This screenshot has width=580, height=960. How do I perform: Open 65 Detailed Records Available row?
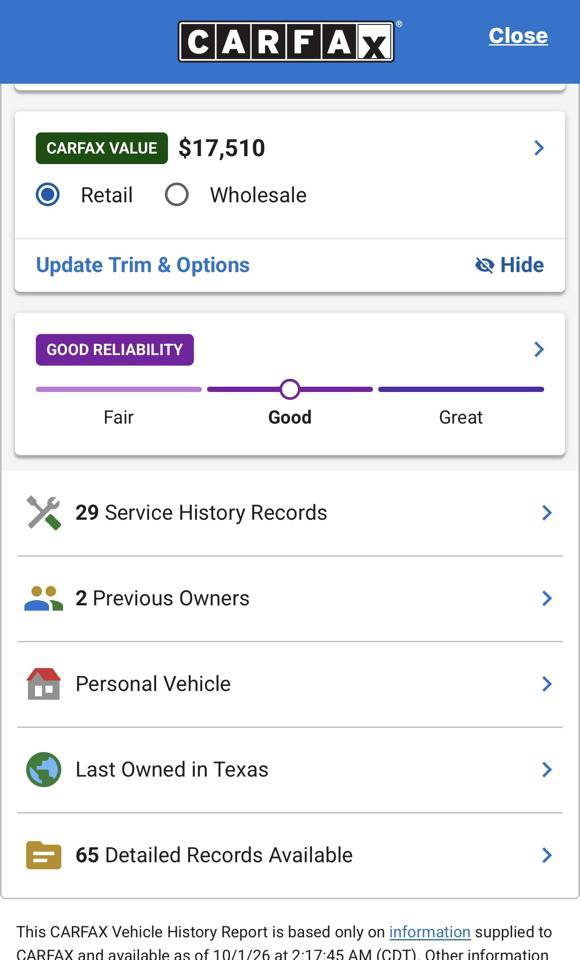click(x=290, y=855)
